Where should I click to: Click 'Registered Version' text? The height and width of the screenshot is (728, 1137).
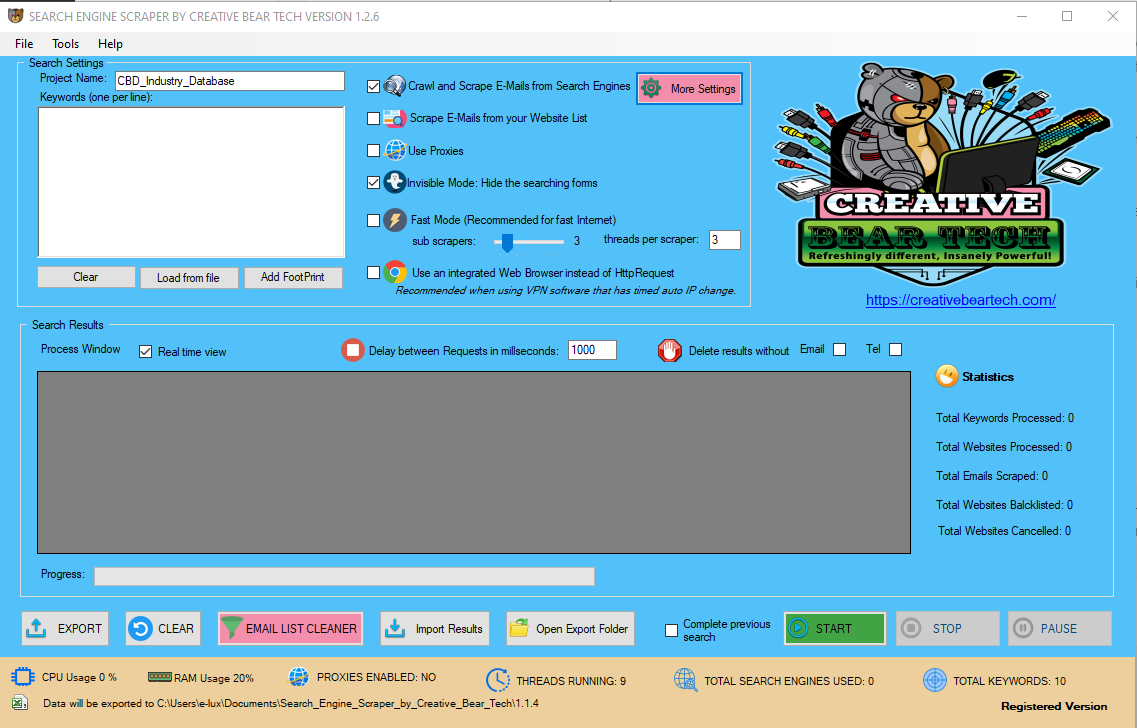pyautogui.click(x=1054, y=706)
